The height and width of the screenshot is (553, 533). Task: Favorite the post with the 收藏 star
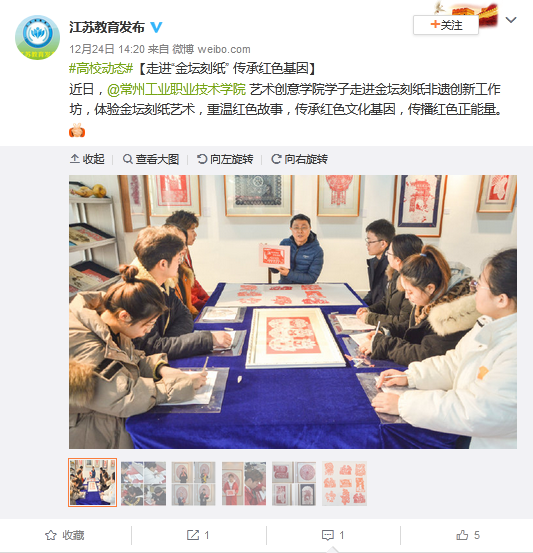tap(65, 535)
